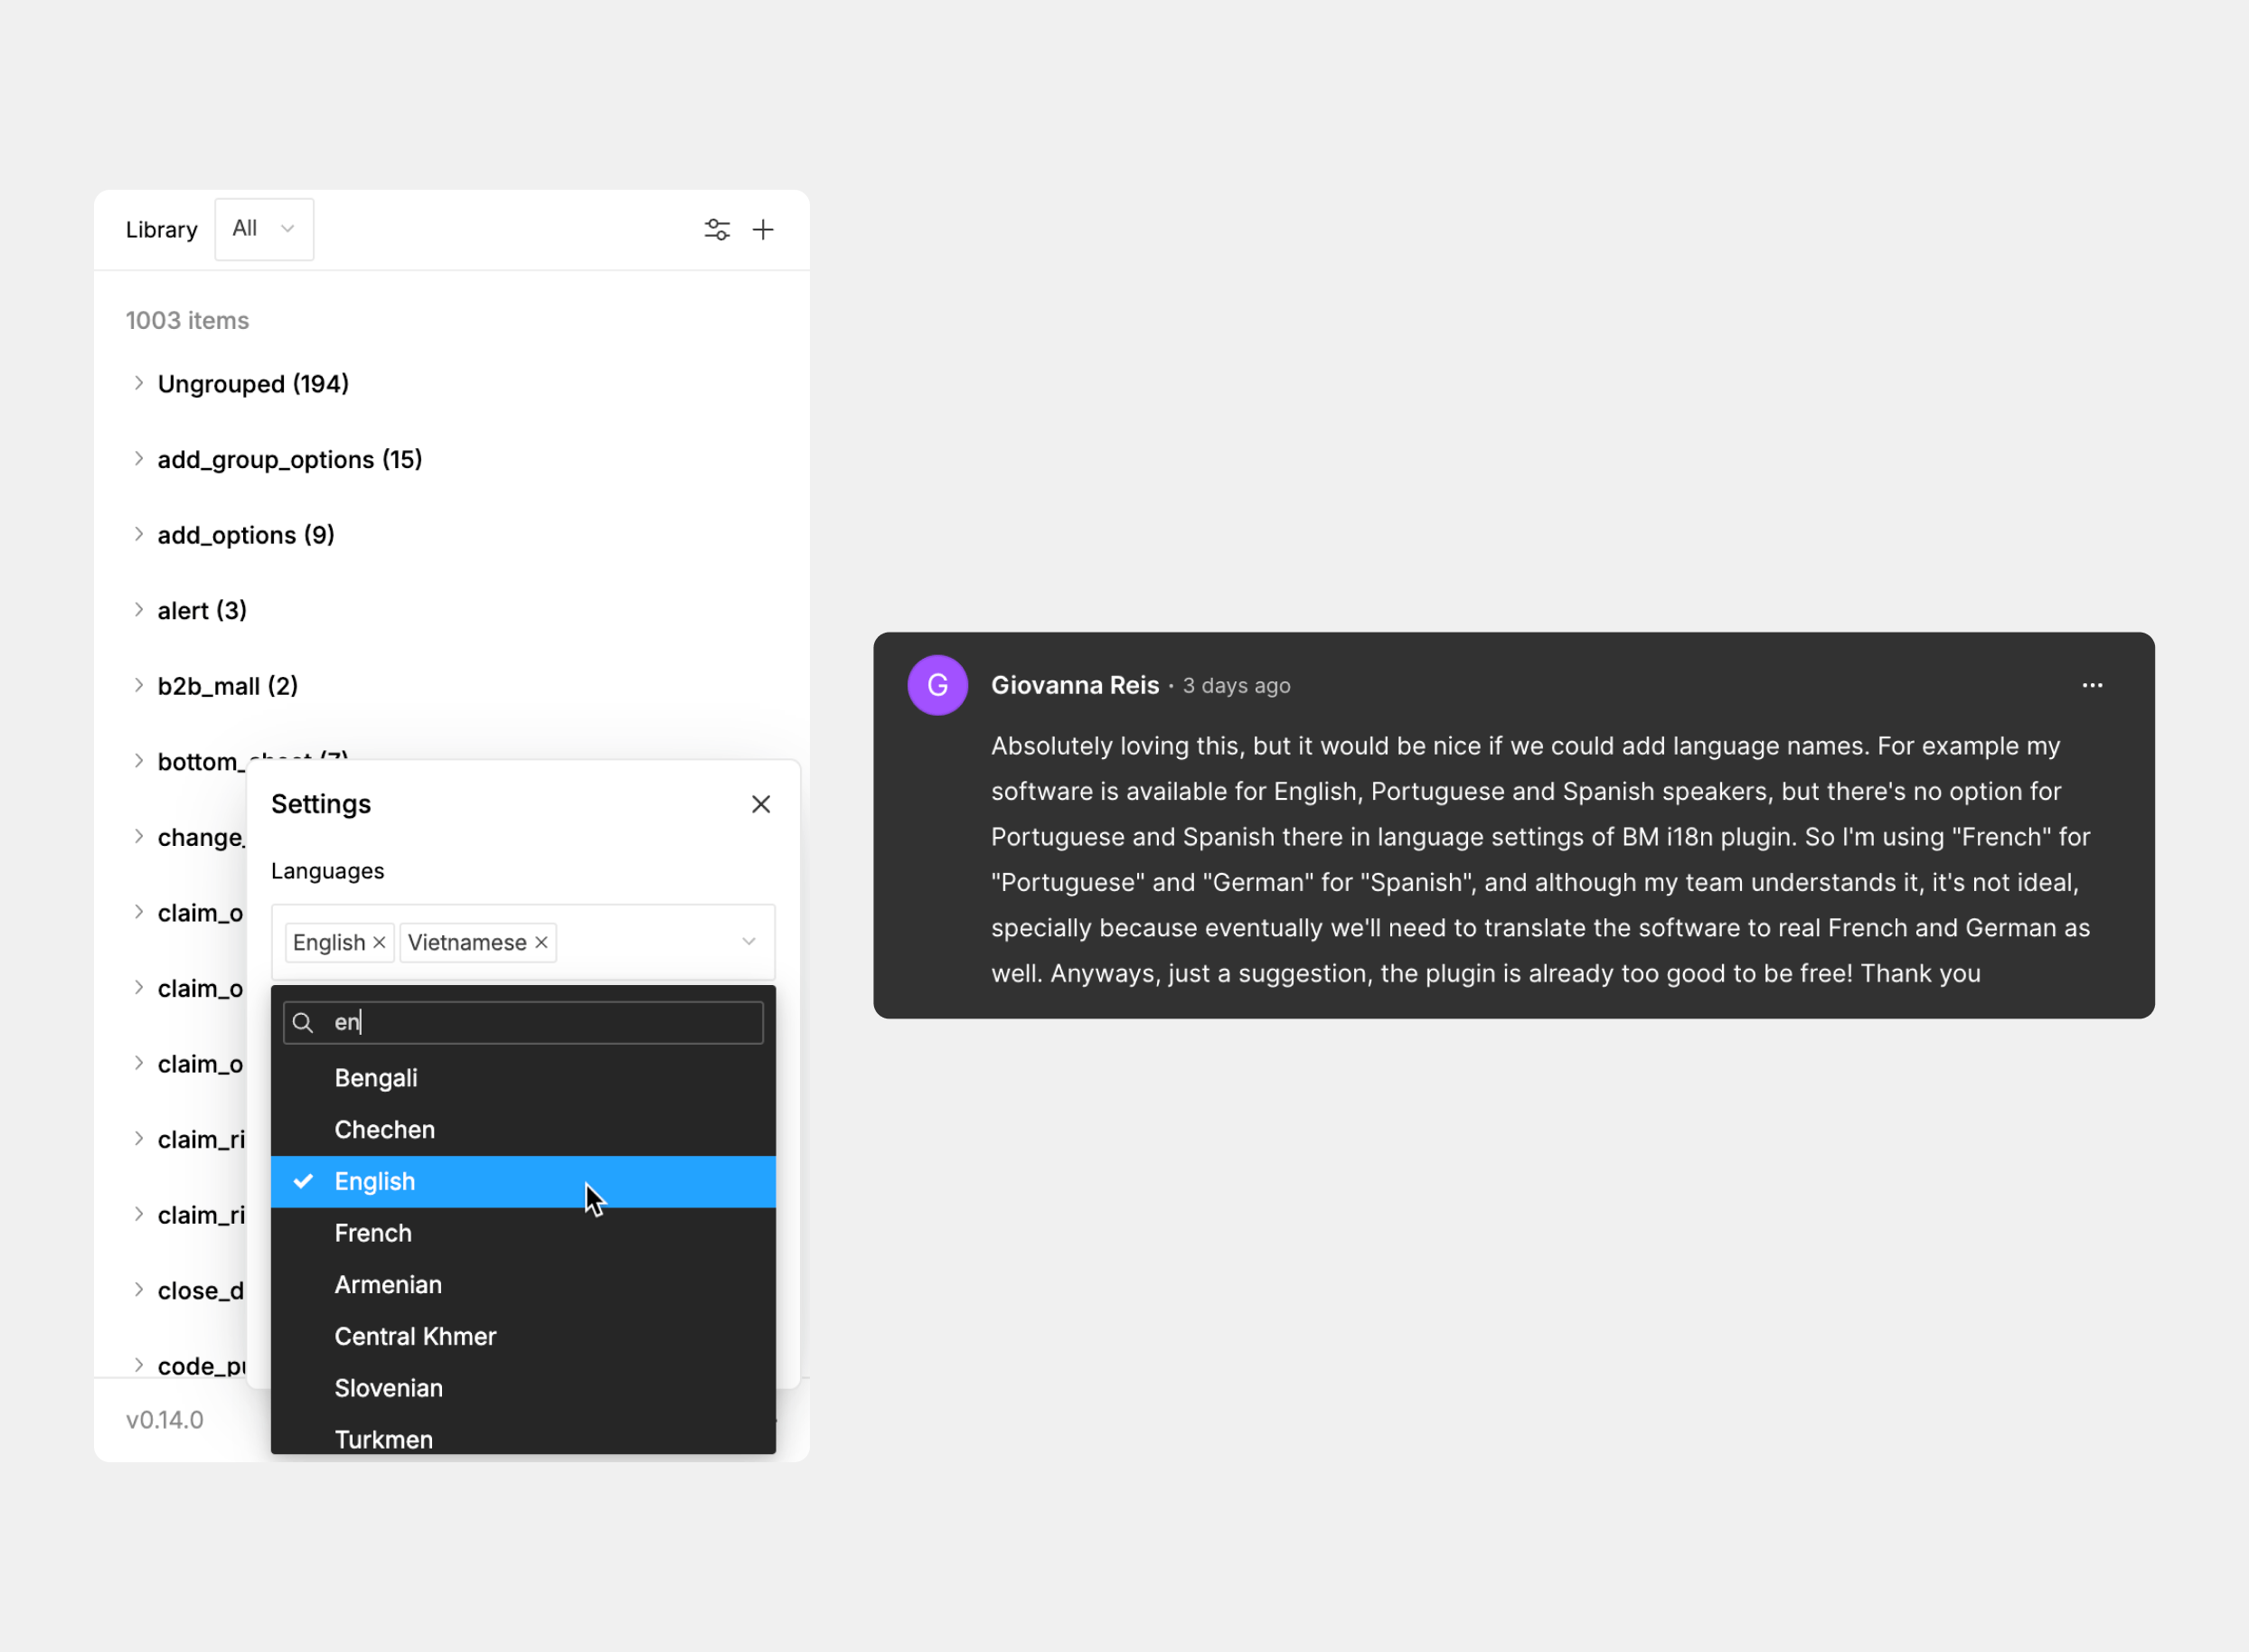Expand the Ungrouped 194 tree item

(140, 382)
